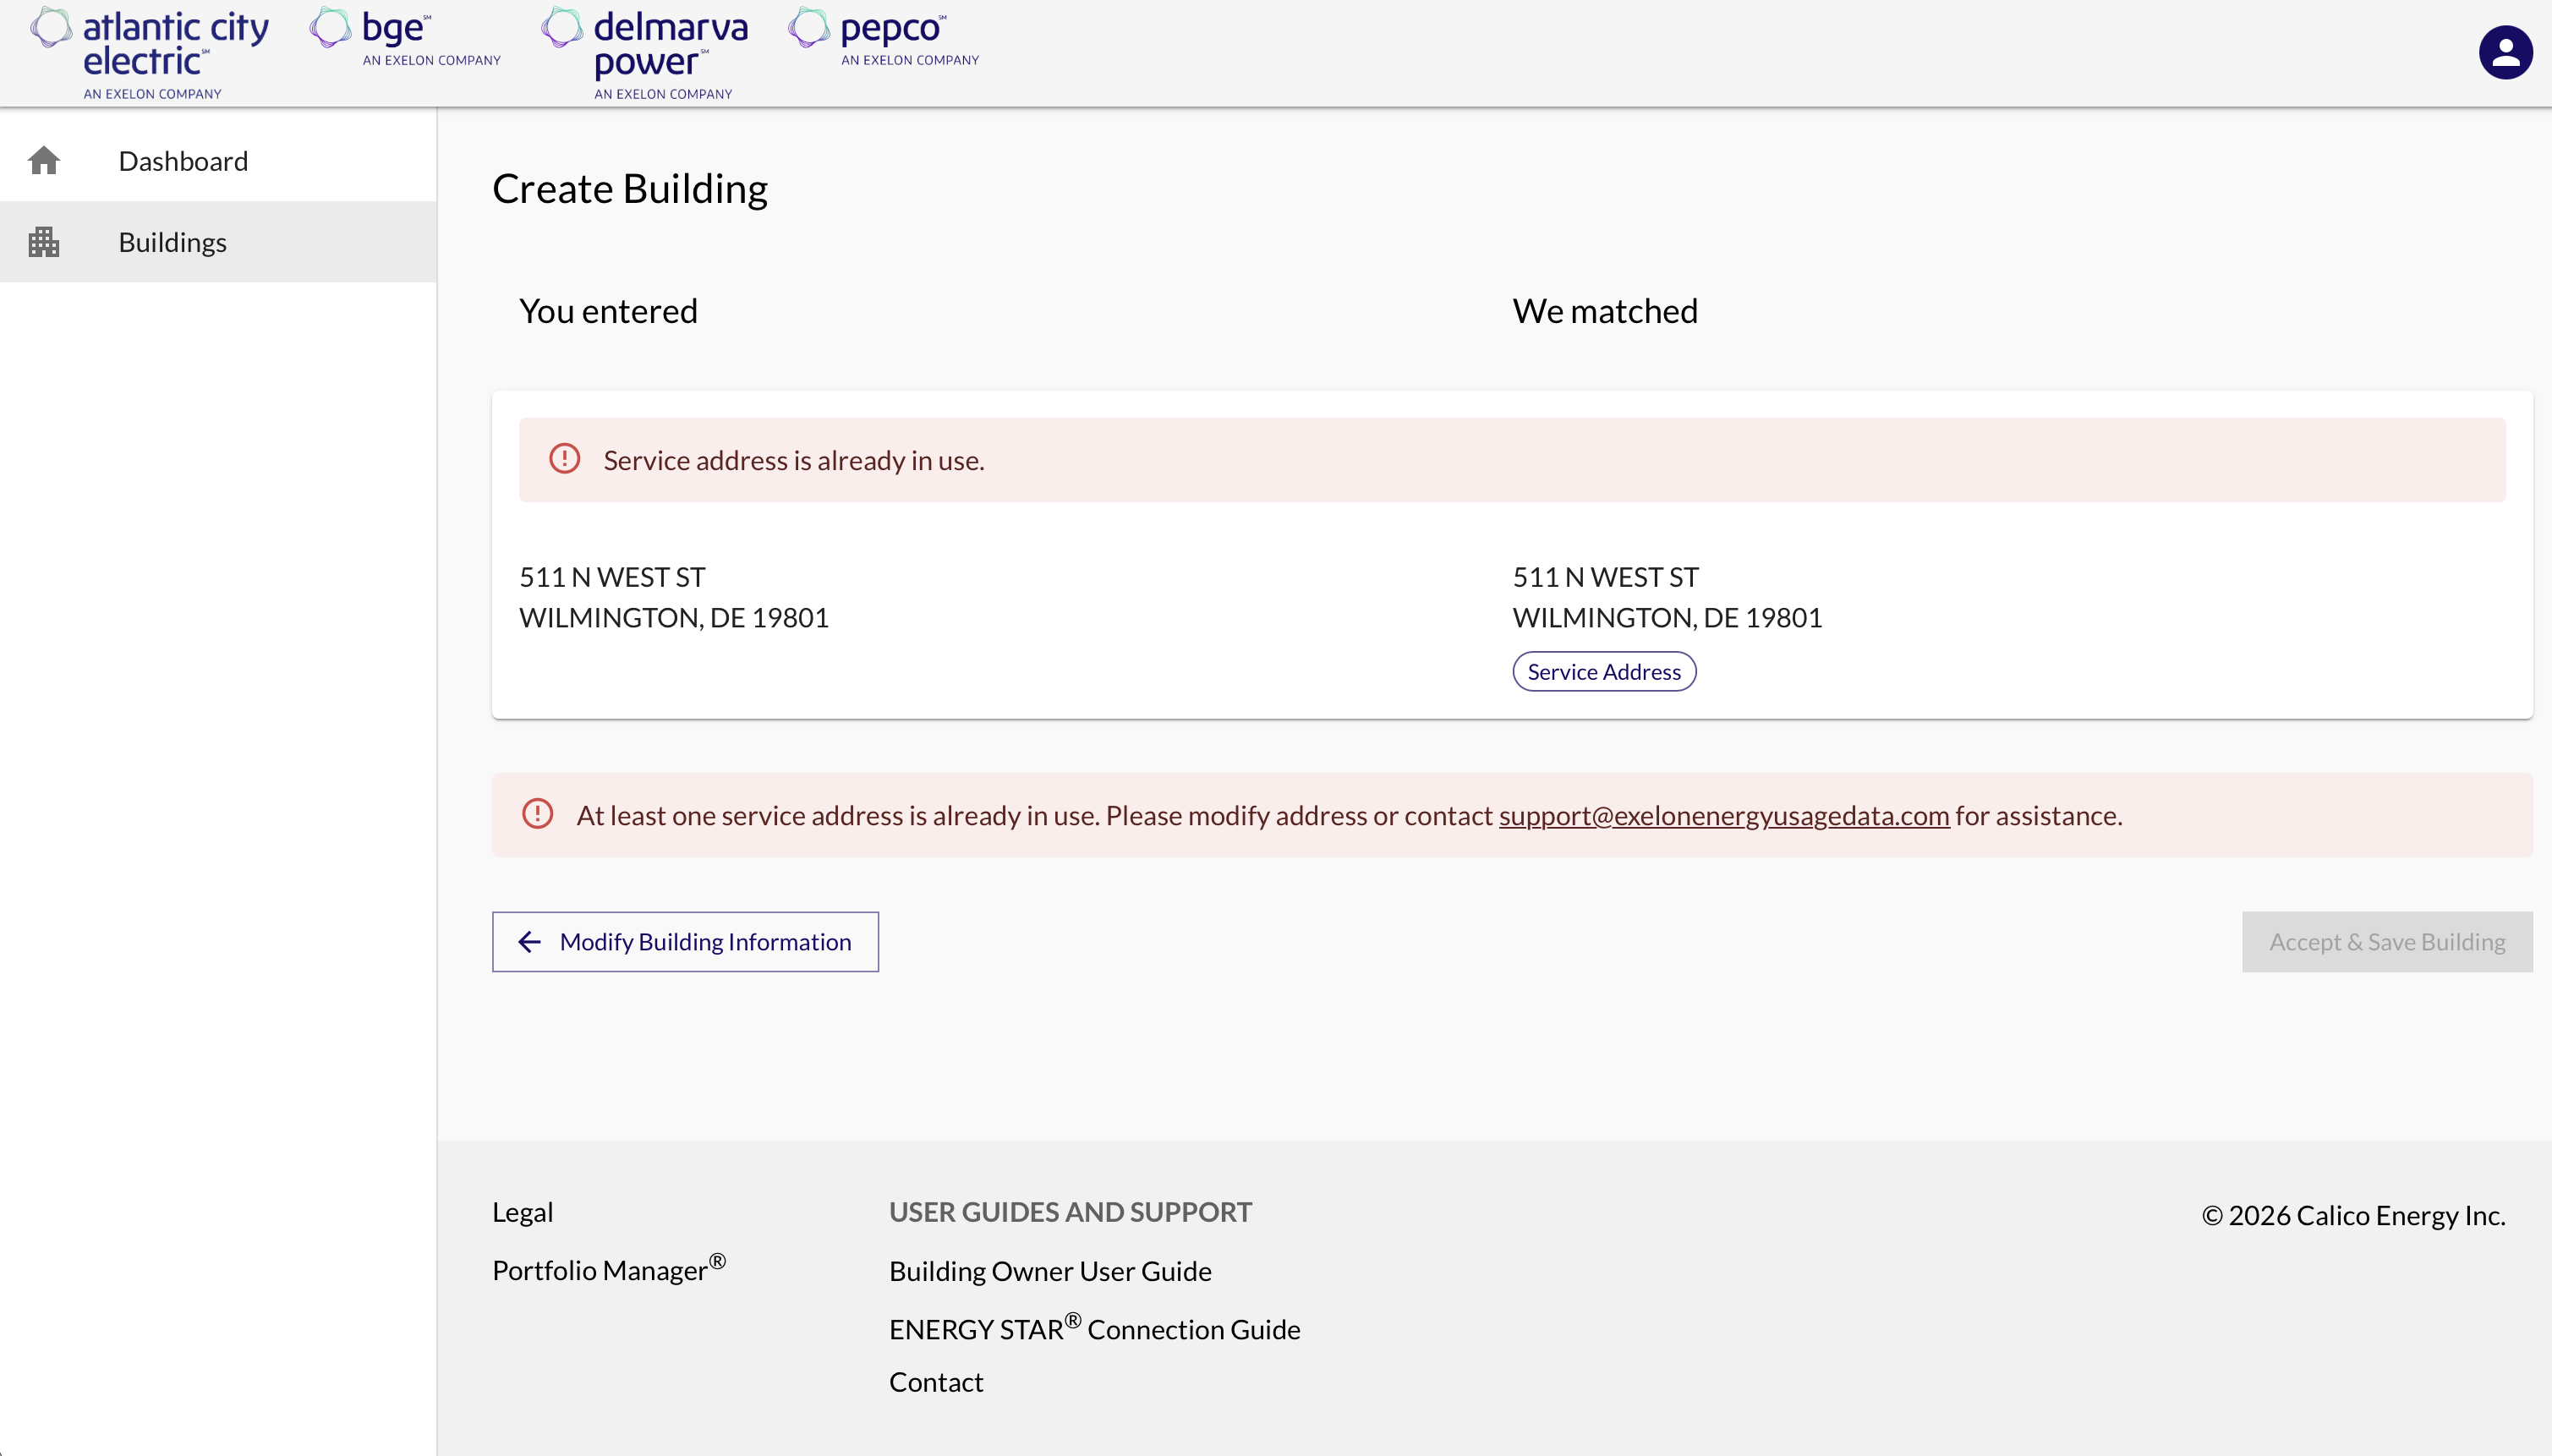Open the Building Owner User Guide
2552x1456 pixels.
click(x=1050, y=1271)
